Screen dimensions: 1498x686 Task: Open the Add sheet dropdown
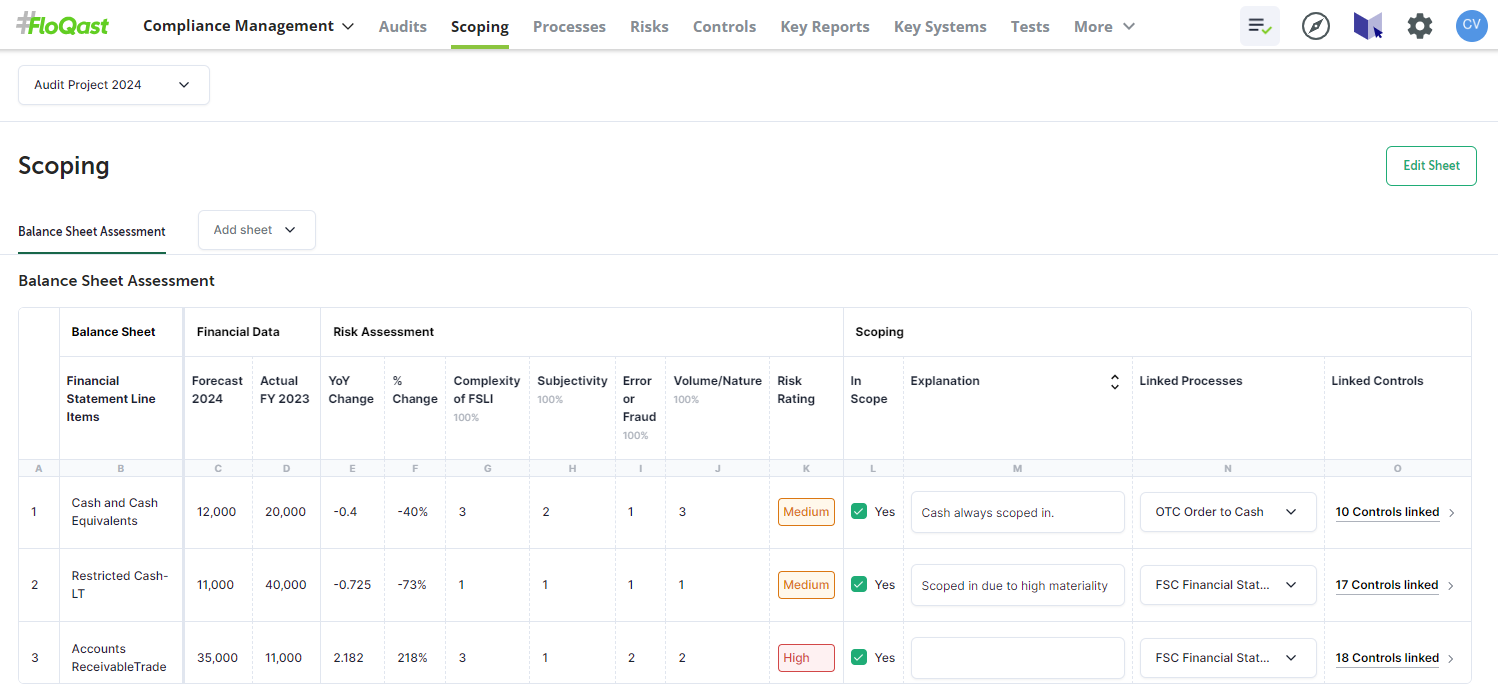point(257,230)
